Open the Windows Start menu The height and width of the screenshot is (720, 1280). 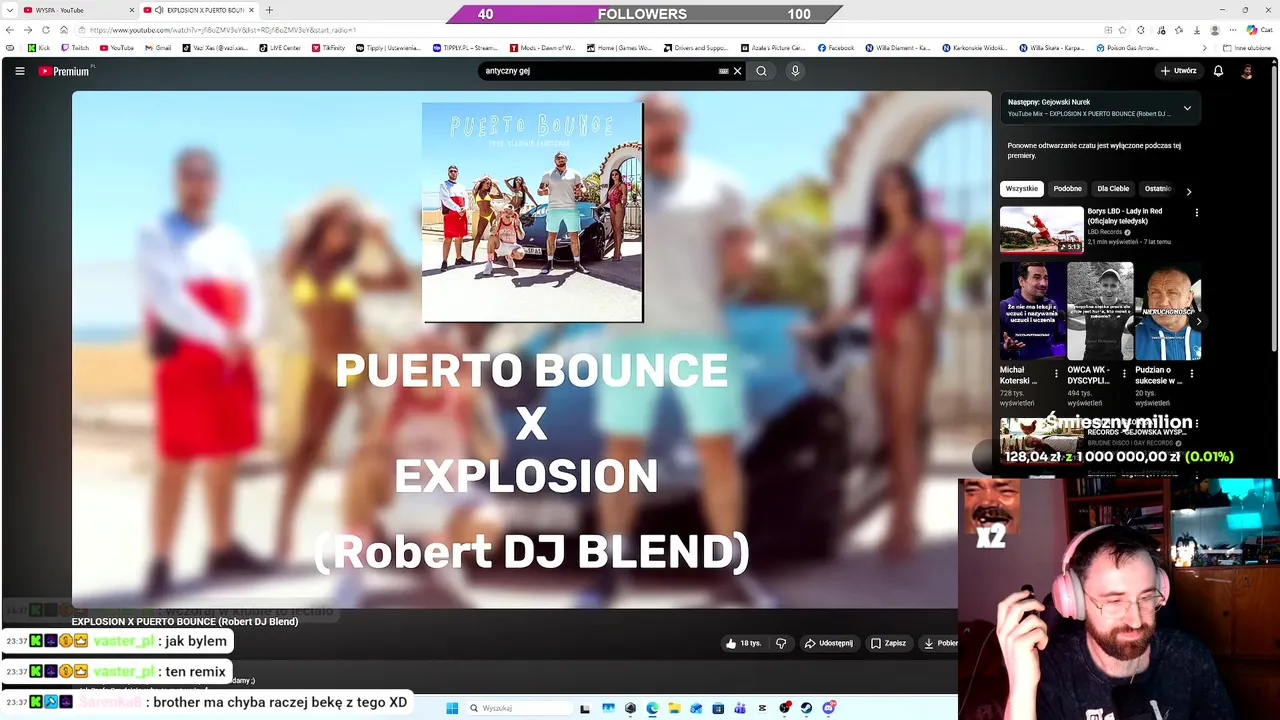[x=452, y=708]
